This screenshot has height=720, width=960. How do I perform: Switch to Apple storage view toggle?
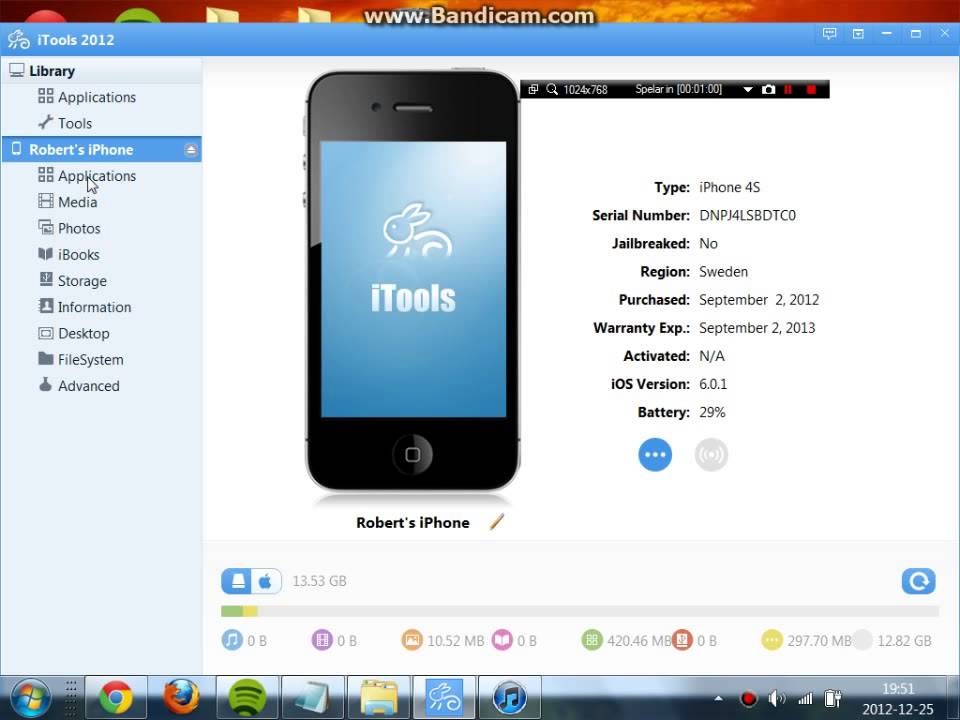click(266, 581)
